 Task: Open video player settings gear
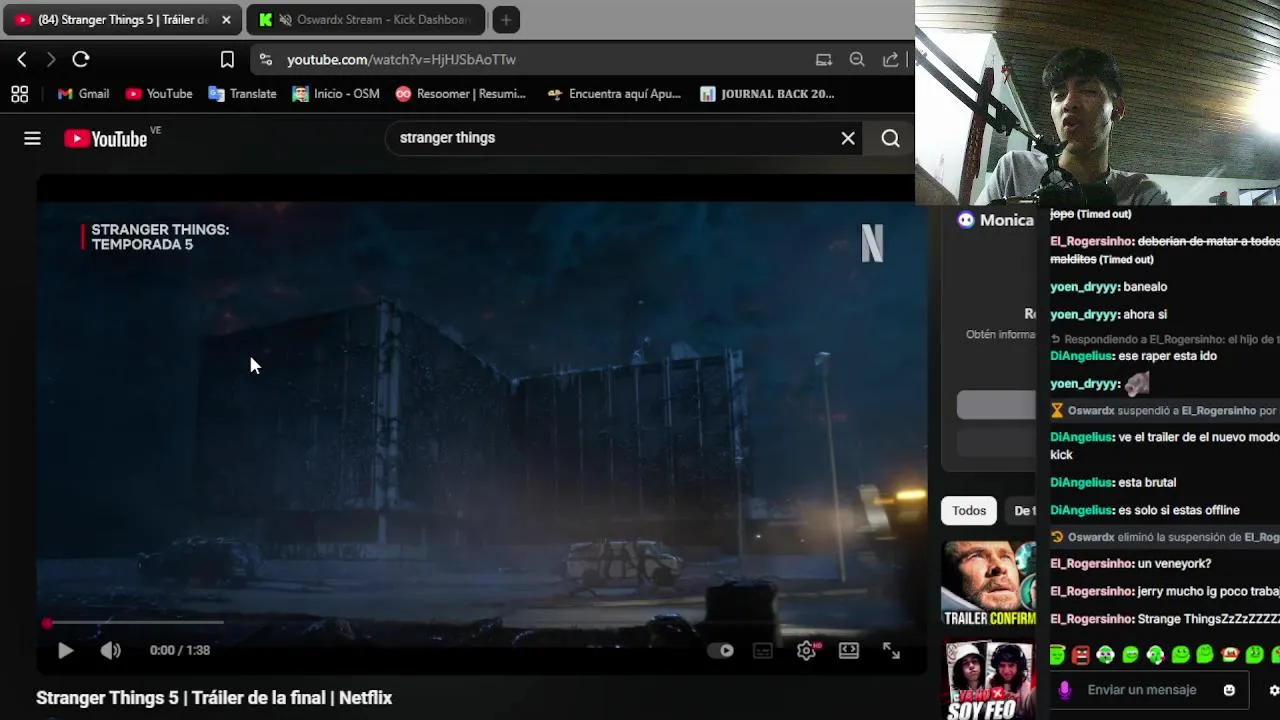click(807, 651)
